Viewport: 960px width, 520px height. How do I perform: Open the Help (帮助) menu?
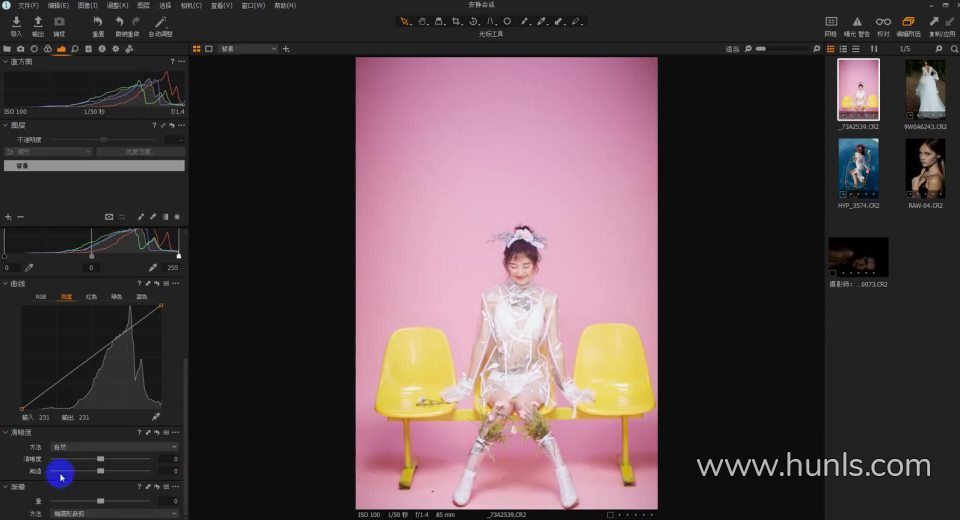[285, 5]
